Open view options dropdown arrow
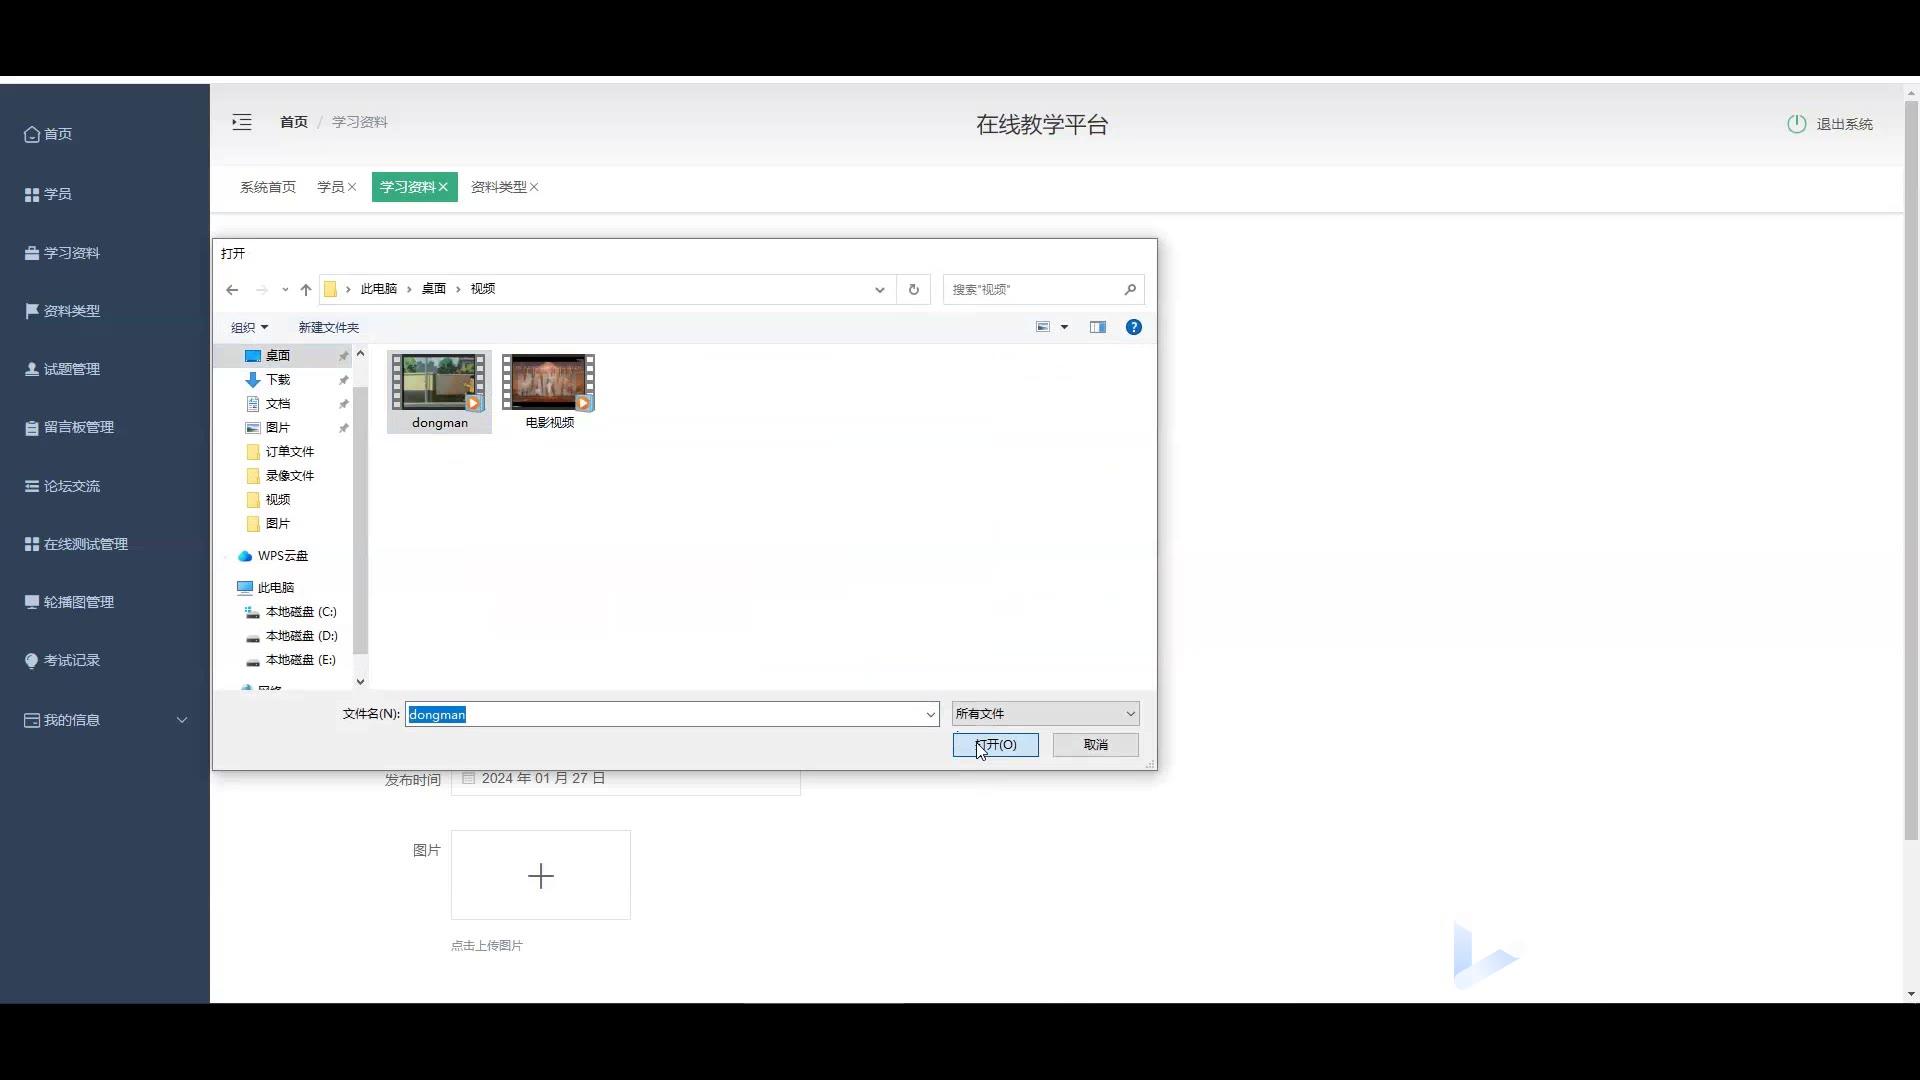Image resolution: width=1920 pixels, height=1080 pixels. pos(1065,327)
